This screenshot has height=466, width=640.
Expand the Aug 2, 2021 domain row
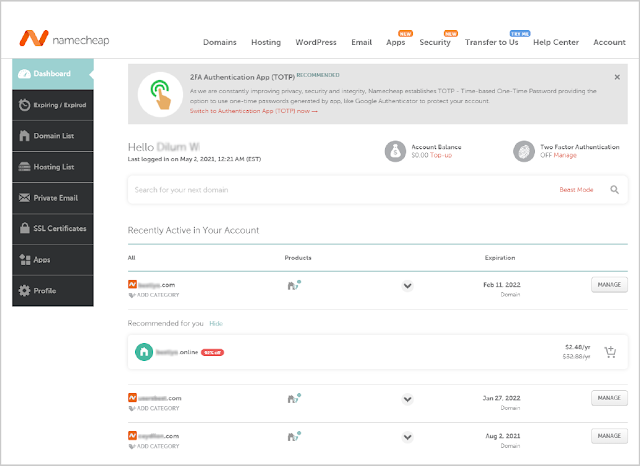(407, 437)
